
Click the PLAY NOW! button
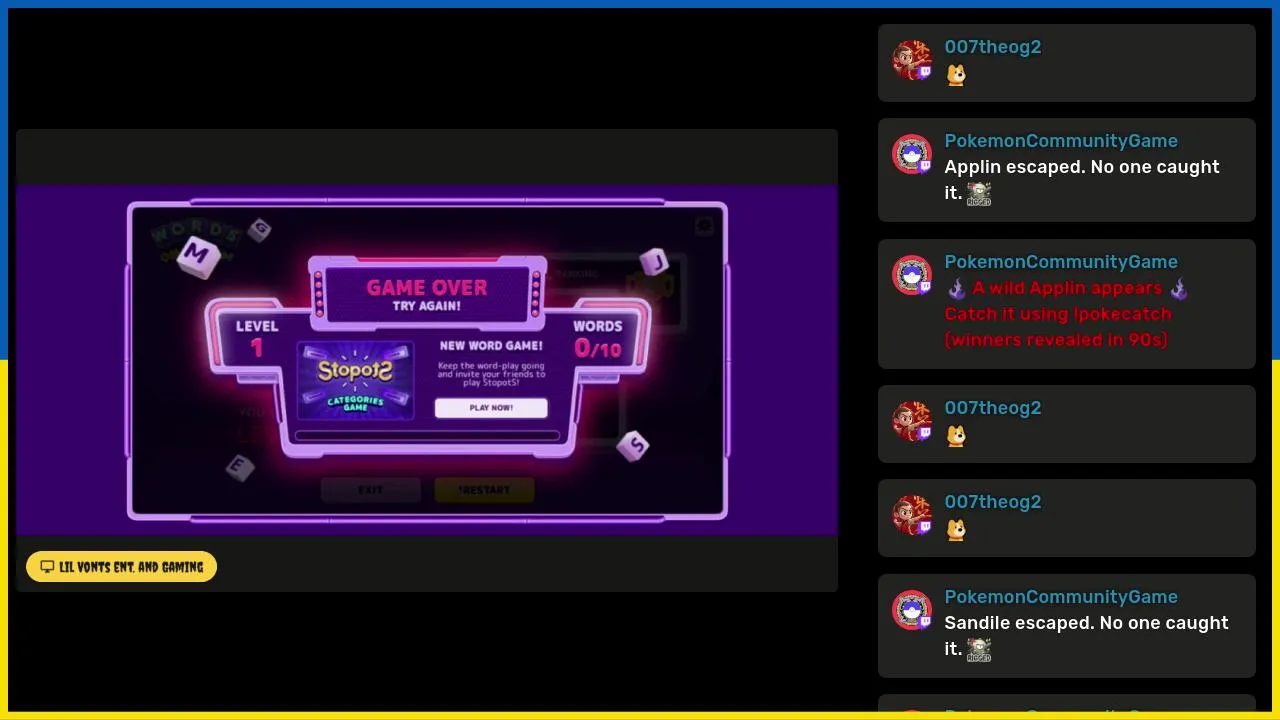click(x=491, y=408)
